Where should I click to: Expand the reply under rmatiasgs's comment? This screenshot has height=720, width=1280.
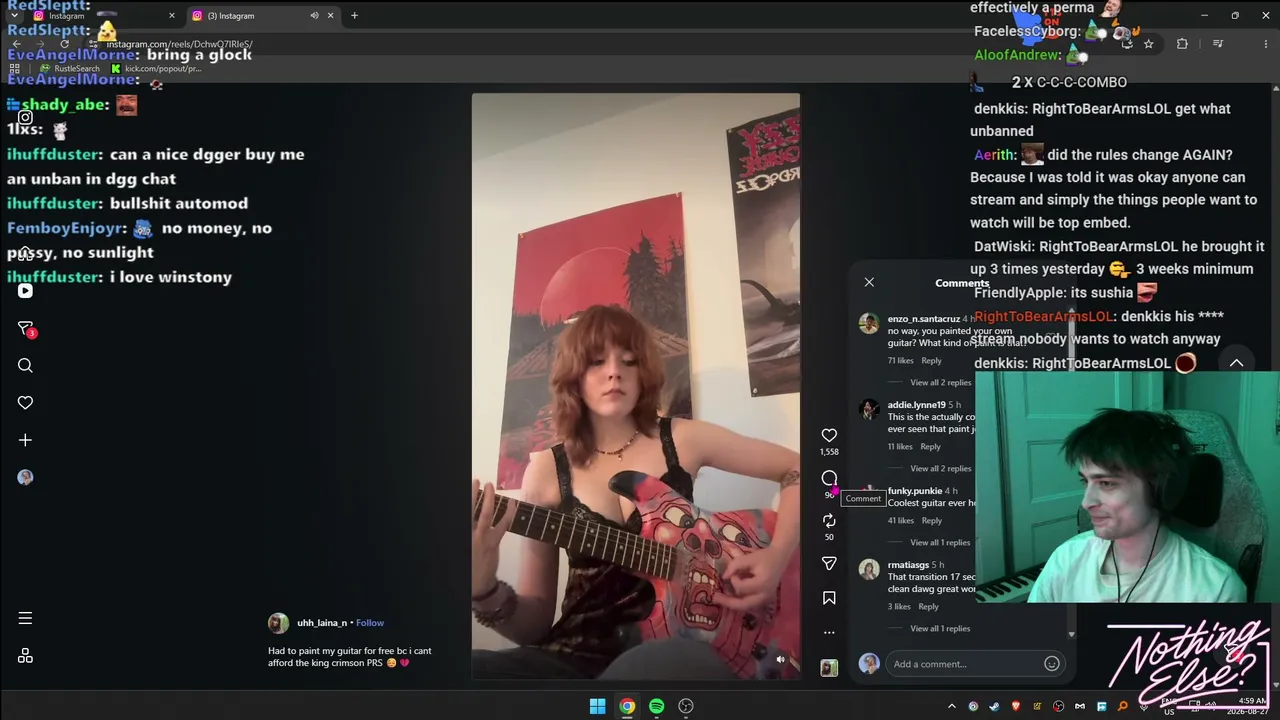click(940, 629)
